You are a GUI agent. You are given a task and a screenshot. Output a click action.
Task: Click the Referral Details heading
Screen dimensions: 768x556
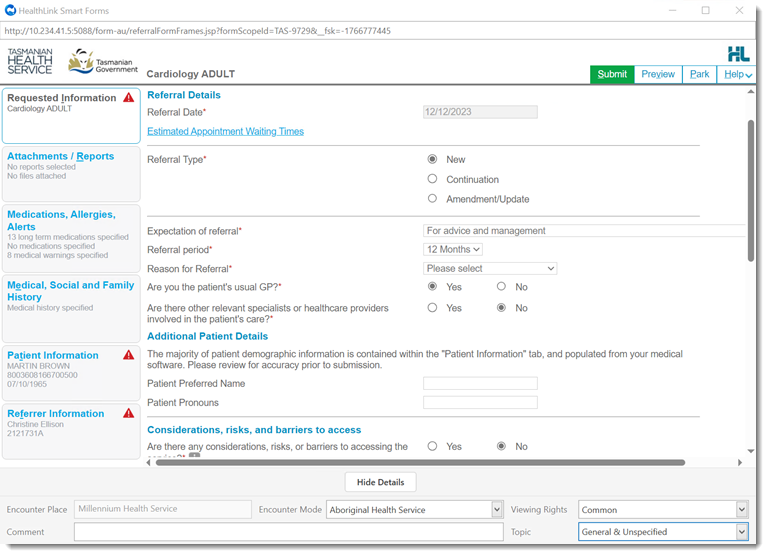(184, 95)
